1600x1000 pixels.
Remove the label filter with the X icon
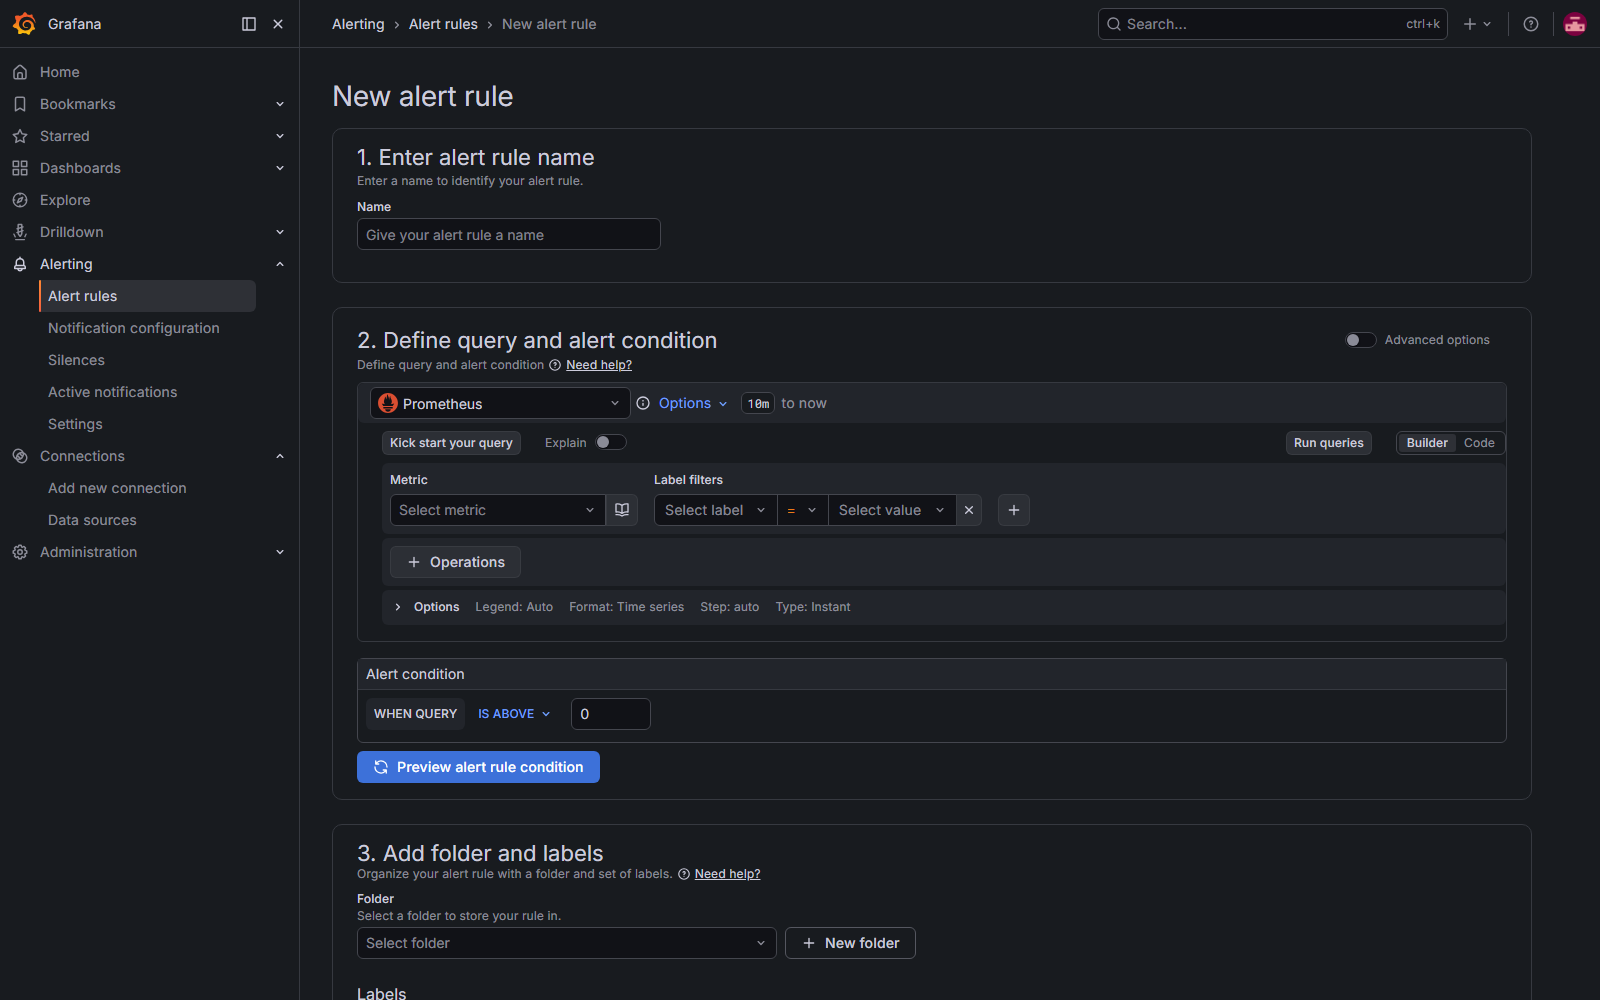[969, 510]
